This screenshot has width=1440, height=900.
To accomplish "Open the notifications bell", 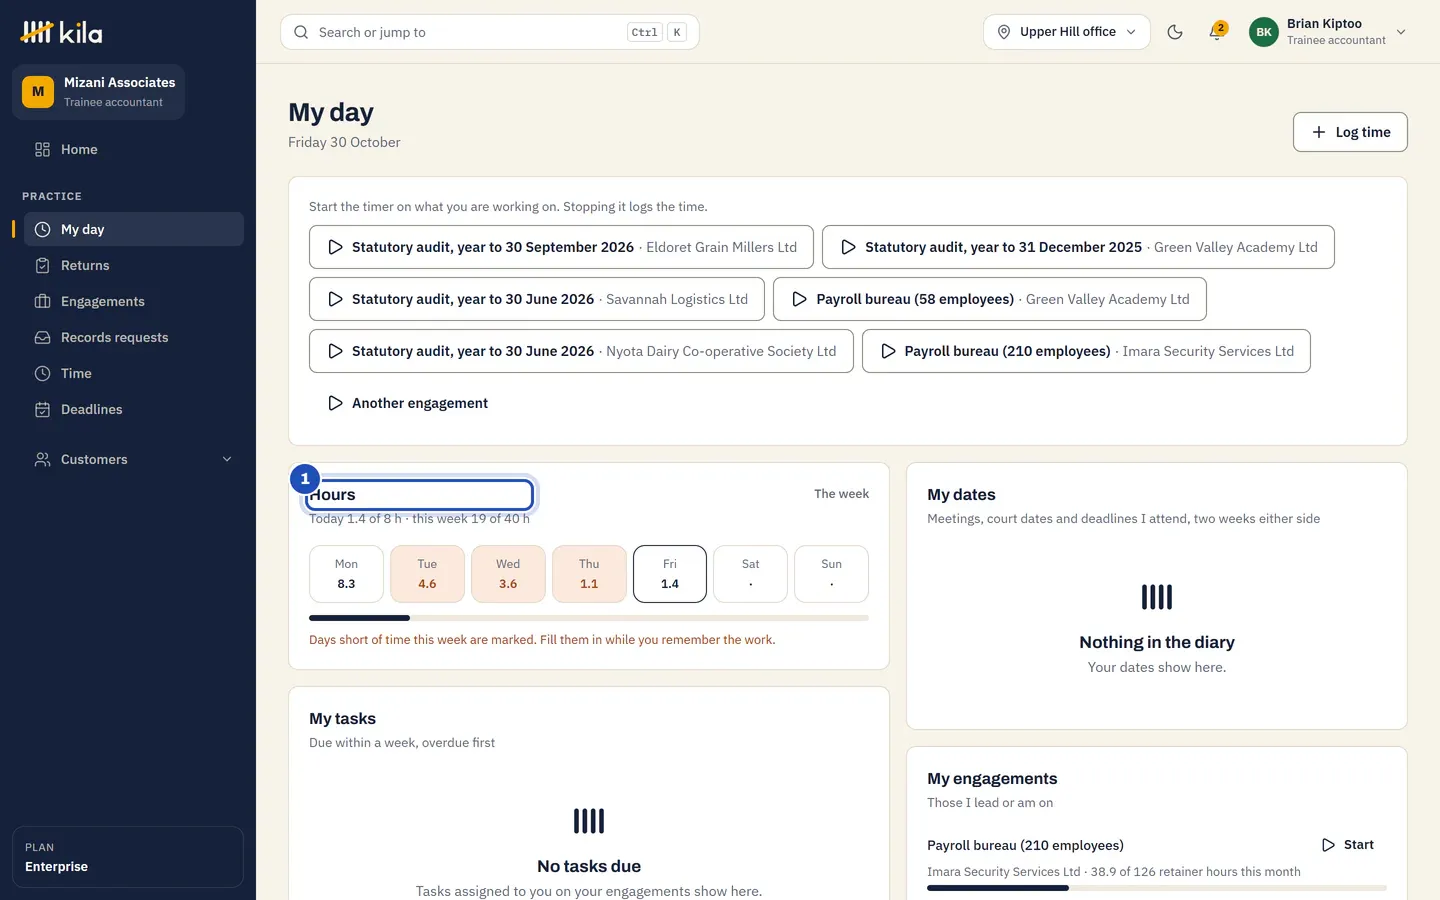I will coord(1216,32).
